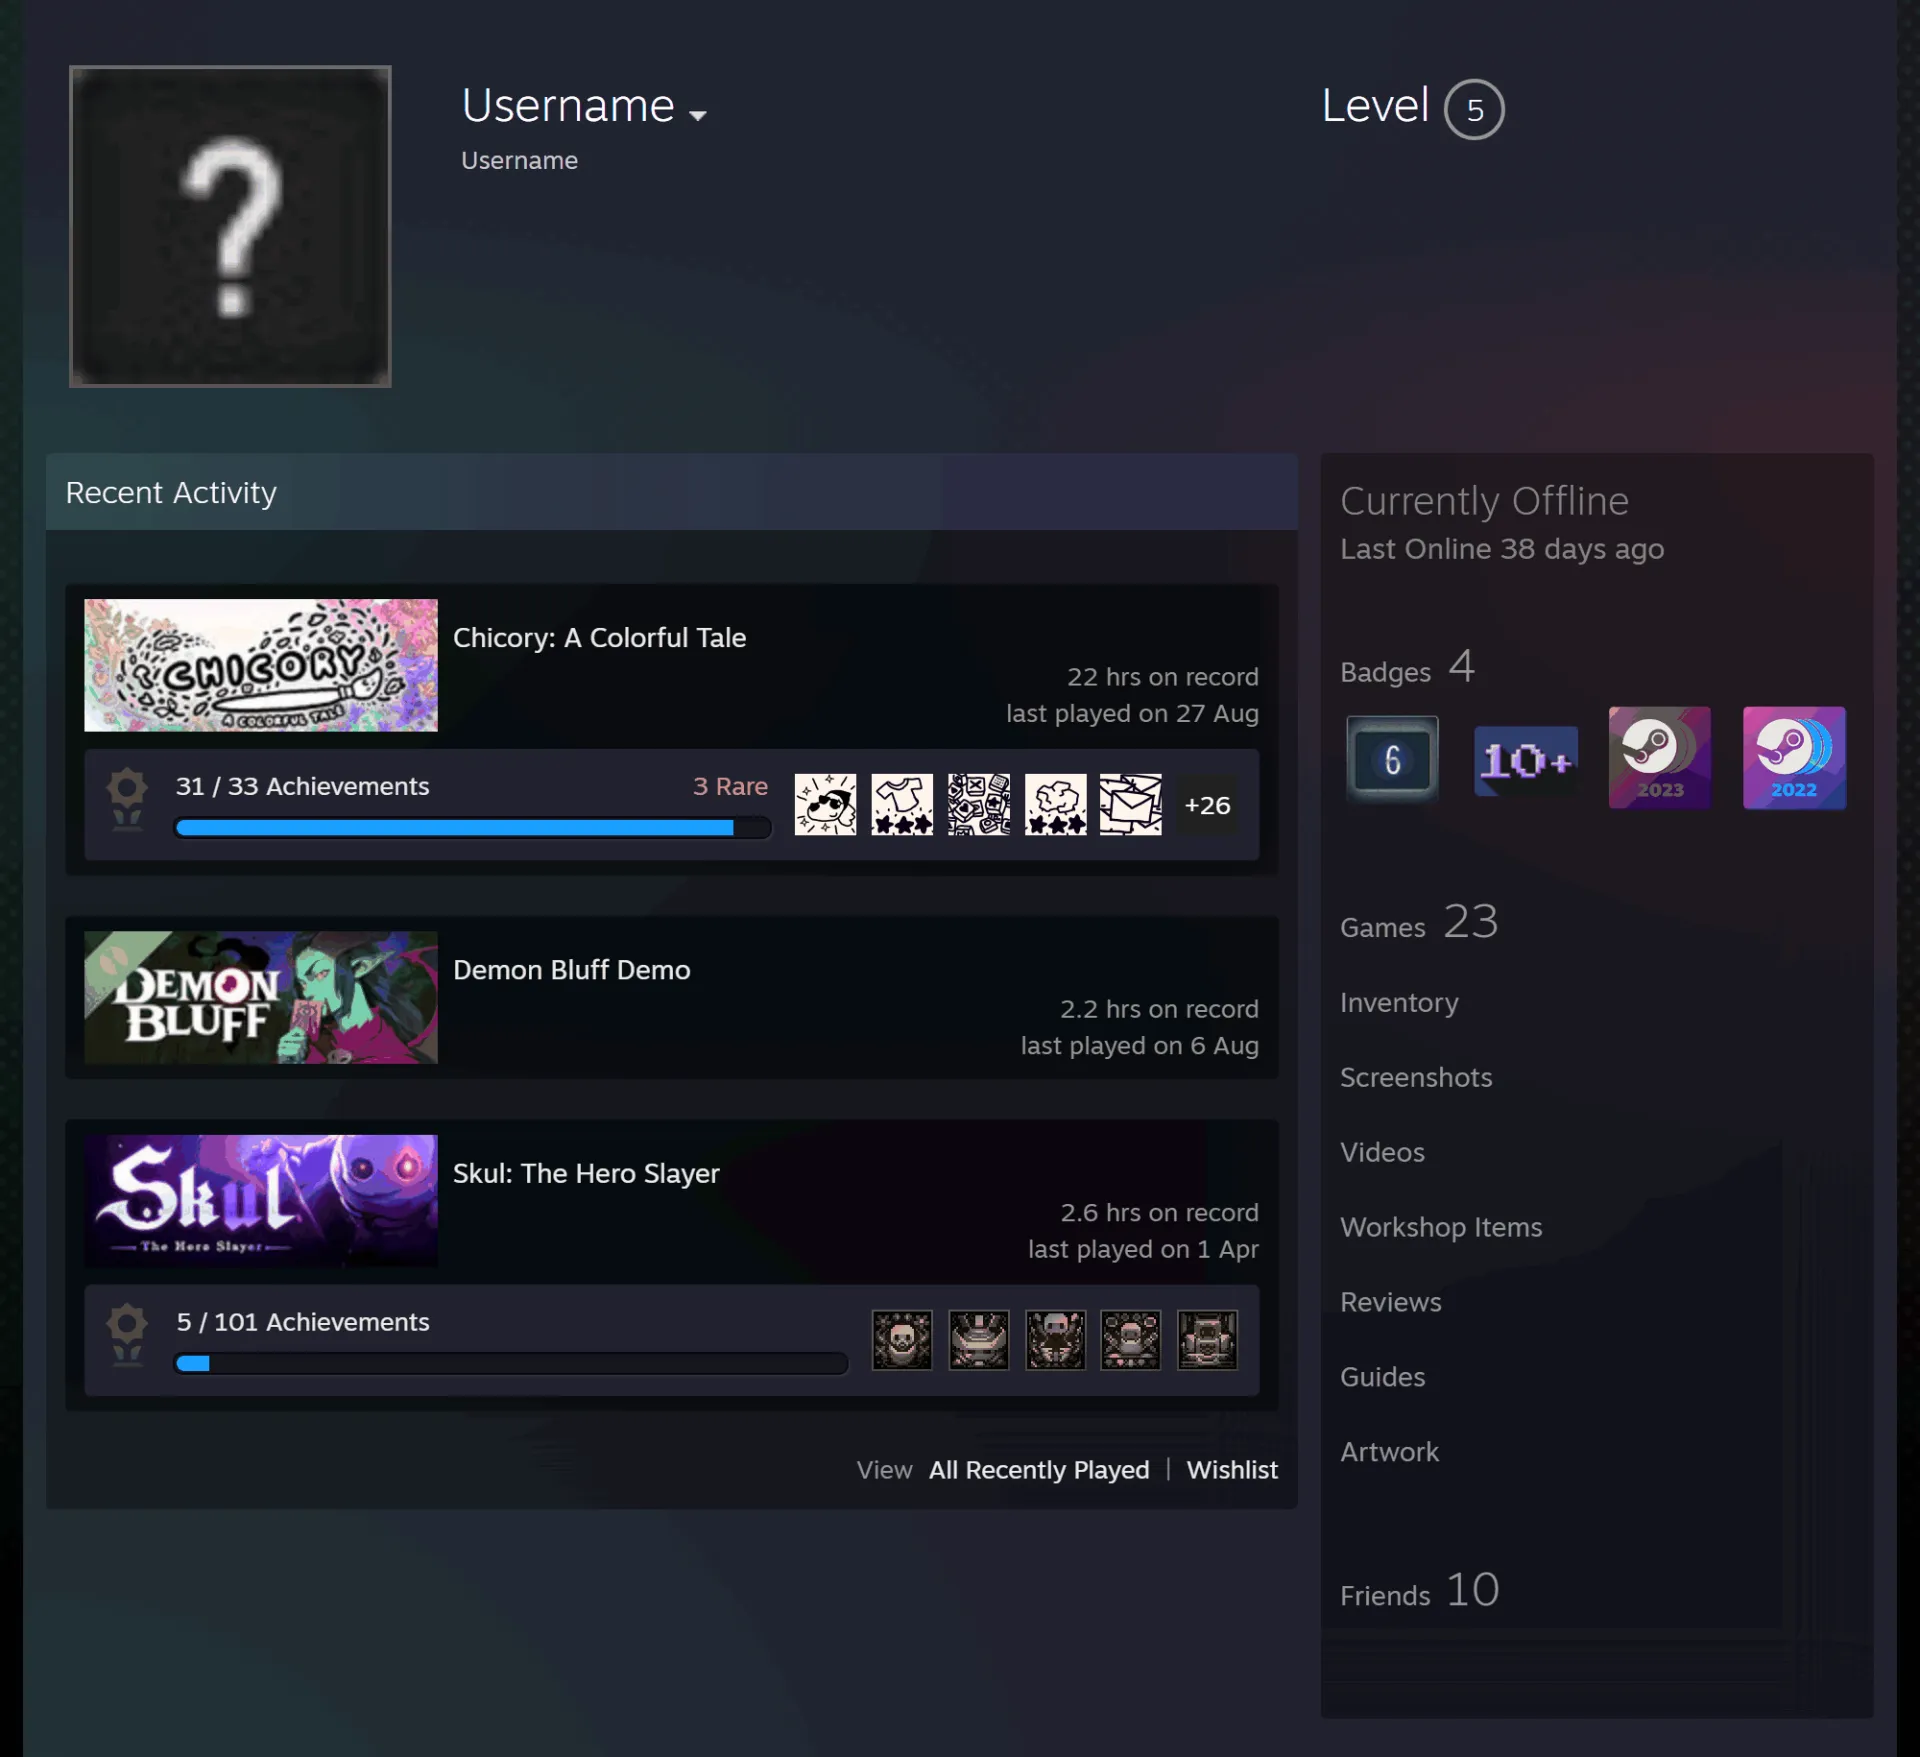Screen dimensions: 1920x1757
Task: View All Recently Played games
Action: [1039, 1470]
